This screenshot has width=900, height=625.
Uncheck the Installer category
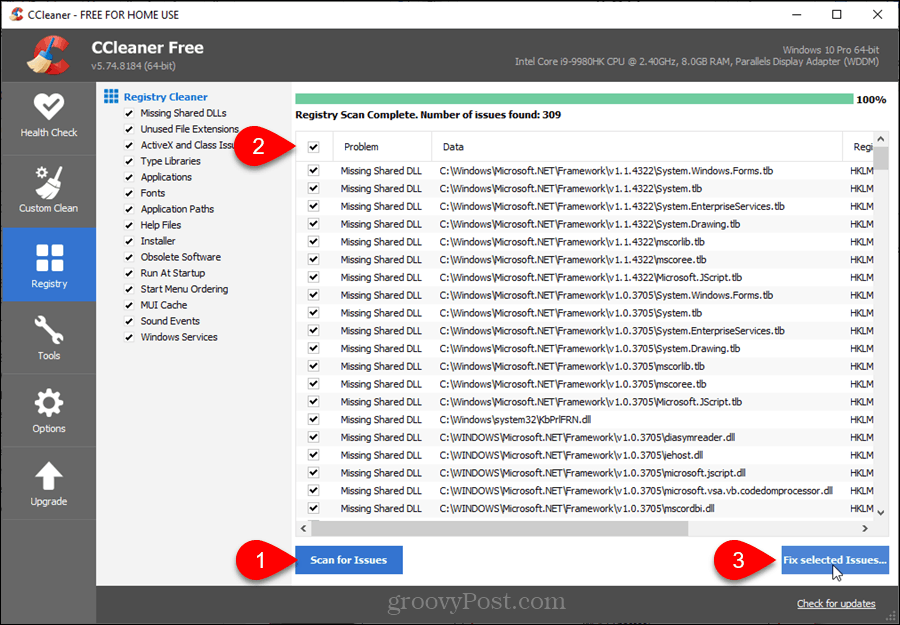coord(129,242)
